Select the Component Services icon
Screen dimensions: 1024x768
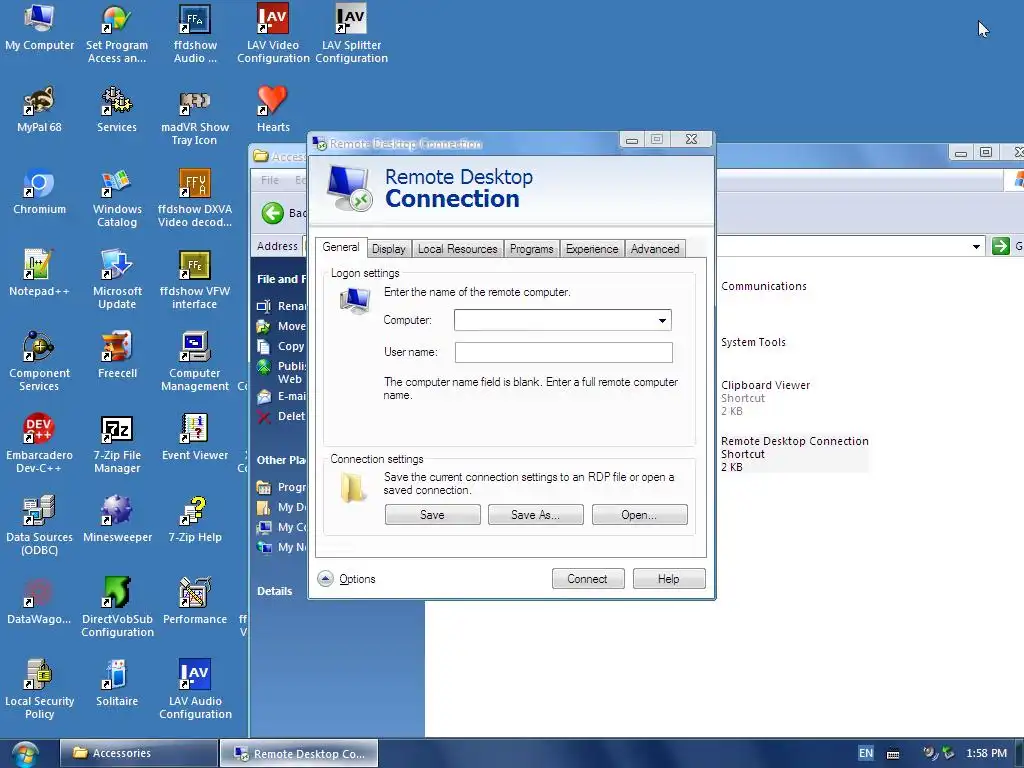pyautogui.click(x=39, y=362)
